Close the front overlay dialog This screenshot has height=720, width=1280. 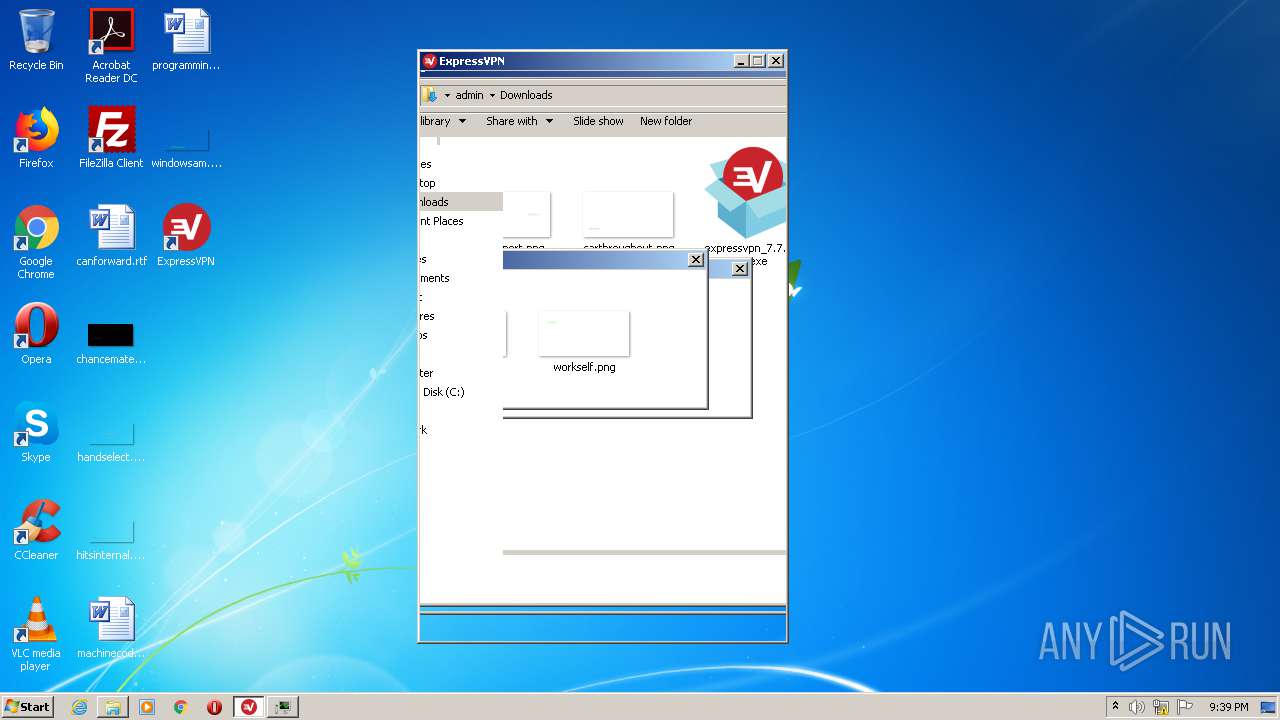[696, 260]
